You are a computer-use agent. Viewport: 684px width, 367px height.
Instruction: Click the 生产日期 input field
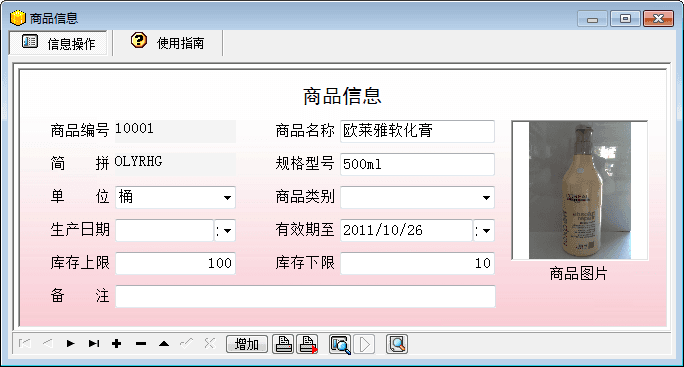164,230
